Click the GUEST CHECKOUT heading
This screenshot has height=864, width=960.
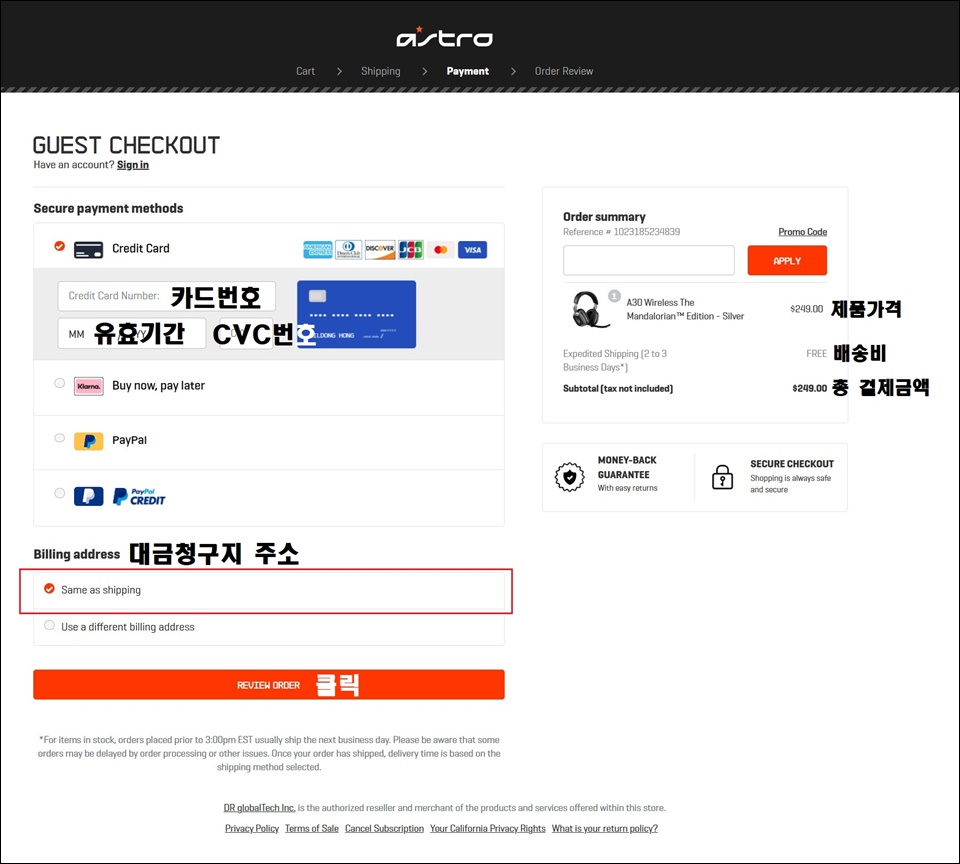(126, 145)
